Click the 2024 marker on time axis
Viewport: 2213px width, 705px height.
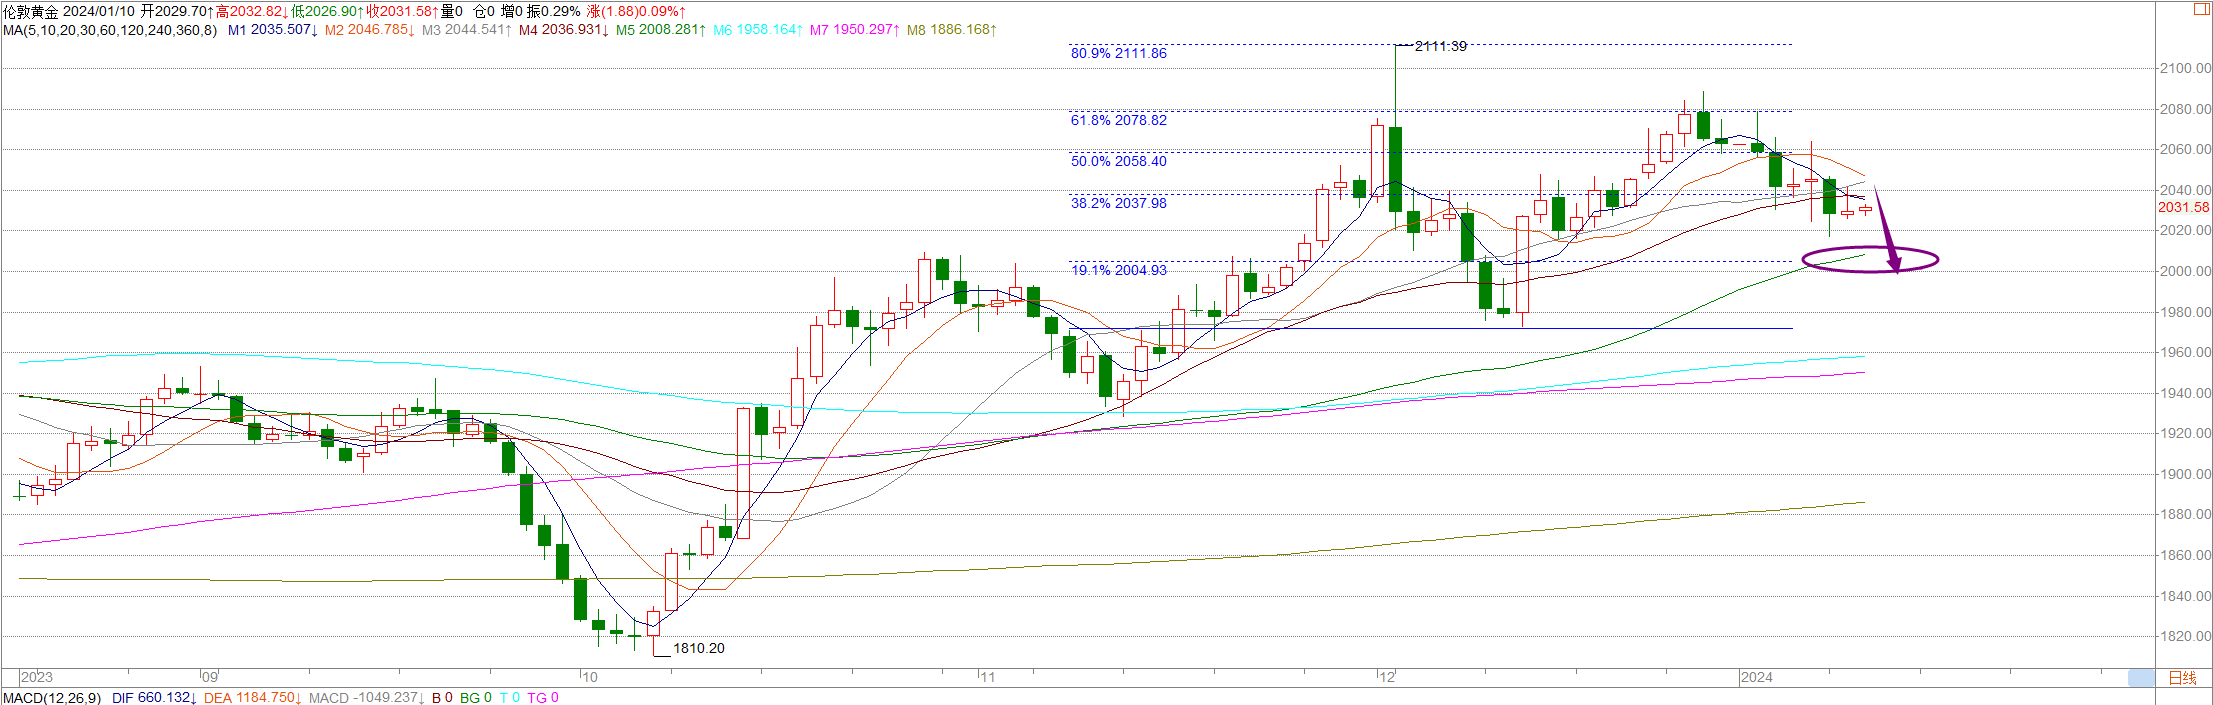[x=1756, y=678]
